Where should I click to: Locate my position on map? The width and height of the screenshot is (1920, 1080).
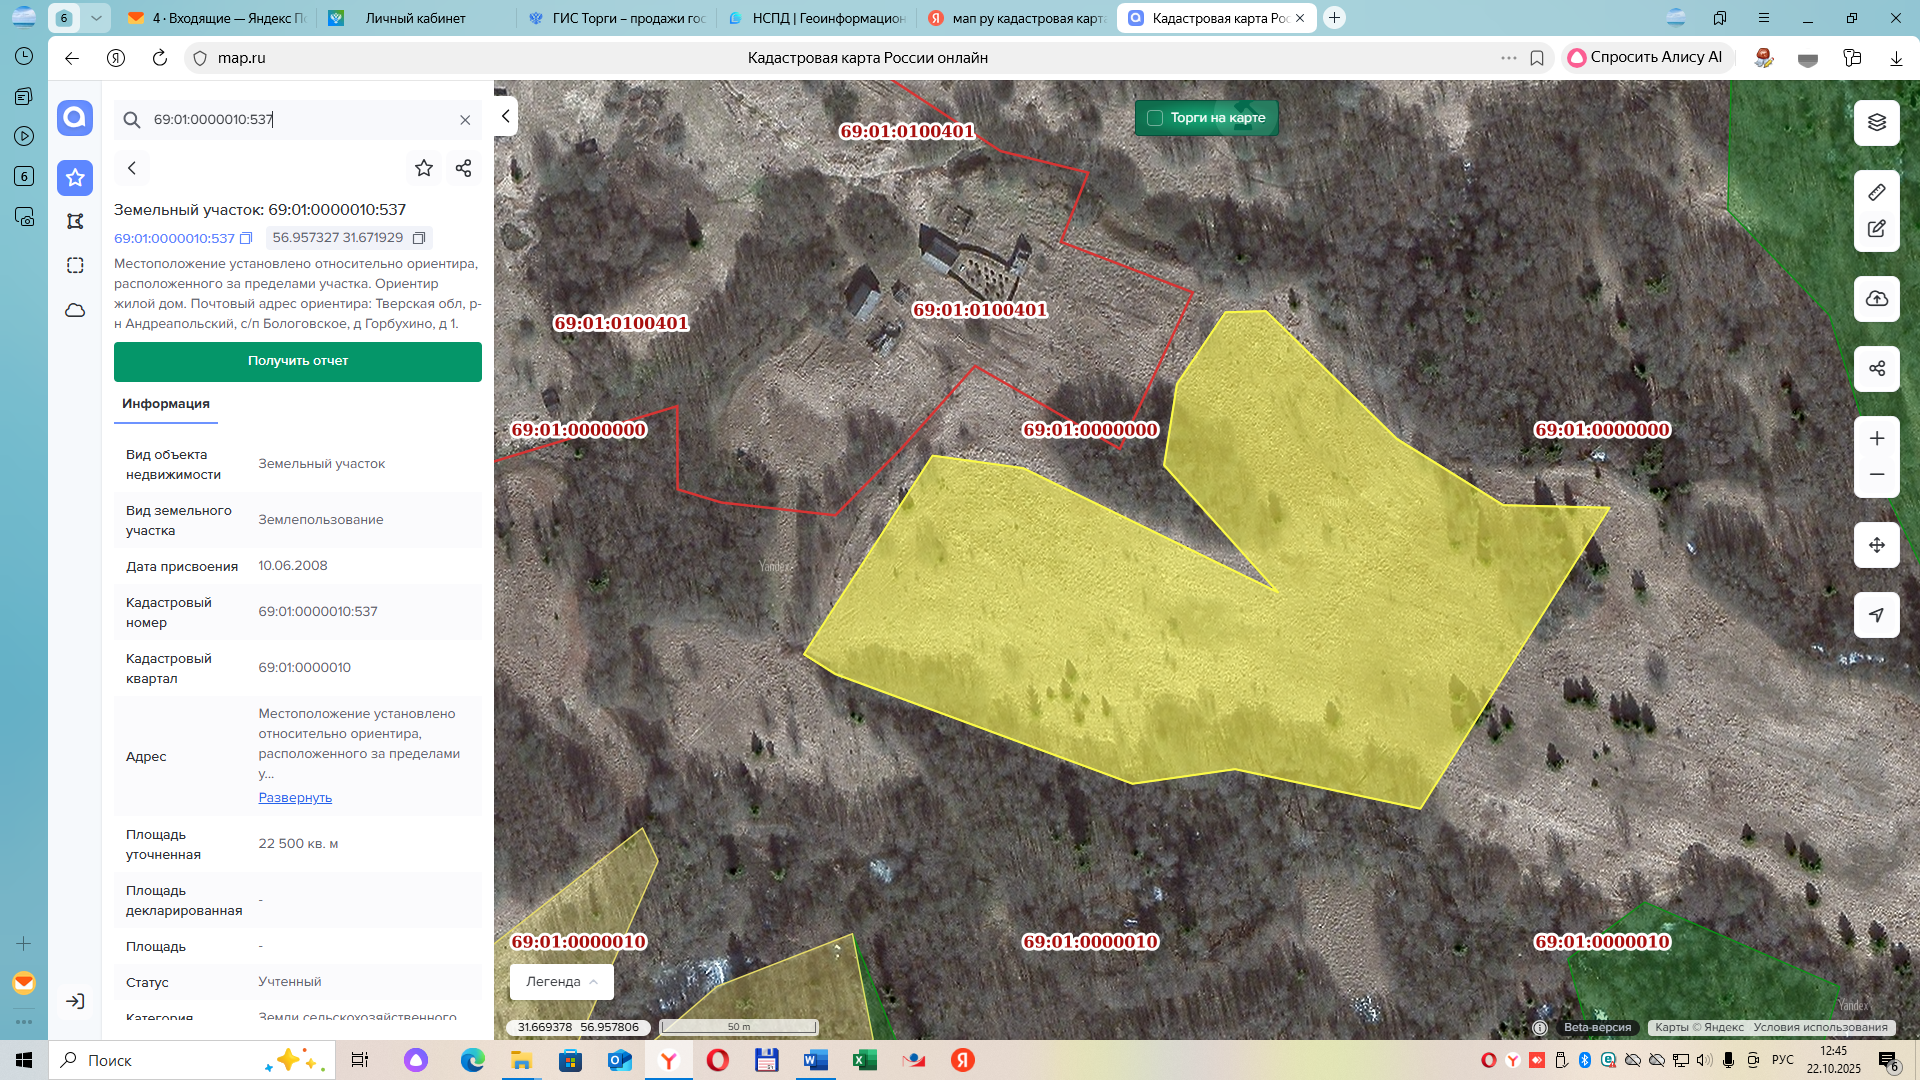(1876, 615)
